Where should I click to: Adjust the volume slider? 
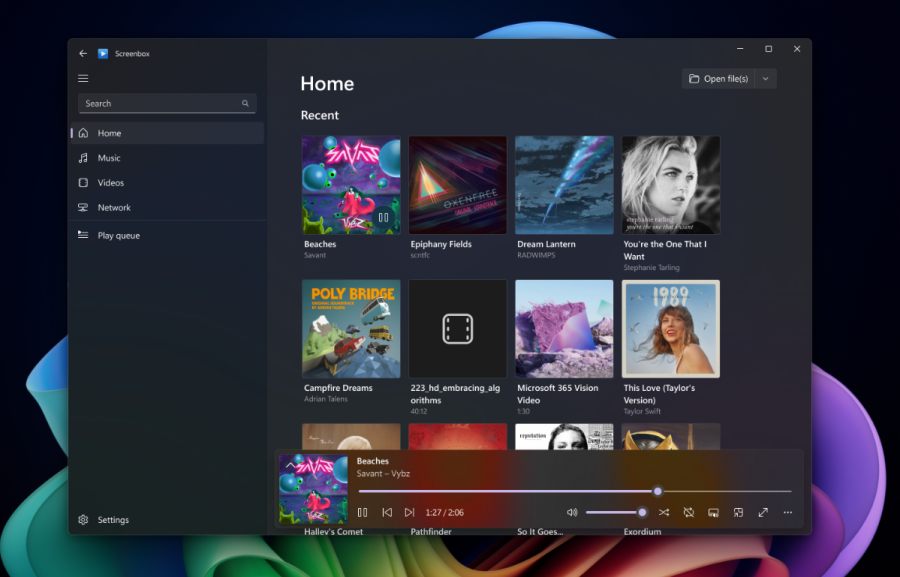click(x=616, y=512)
